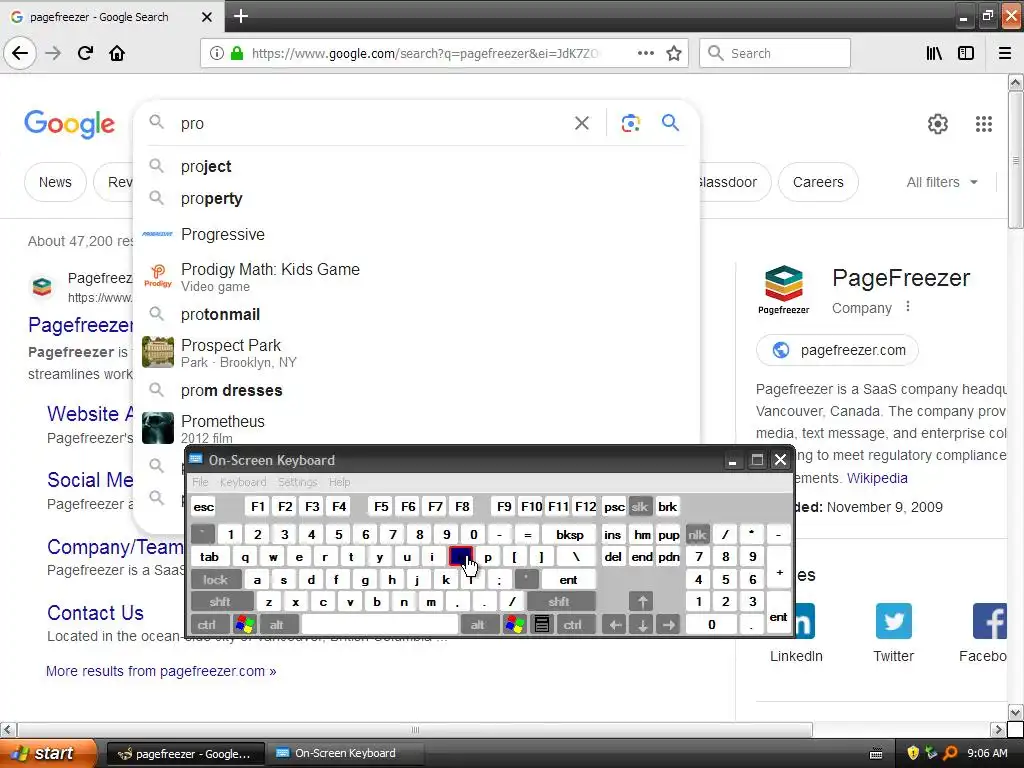
Task: Search by image using Google Lens icon
Action: coord(630,123)
